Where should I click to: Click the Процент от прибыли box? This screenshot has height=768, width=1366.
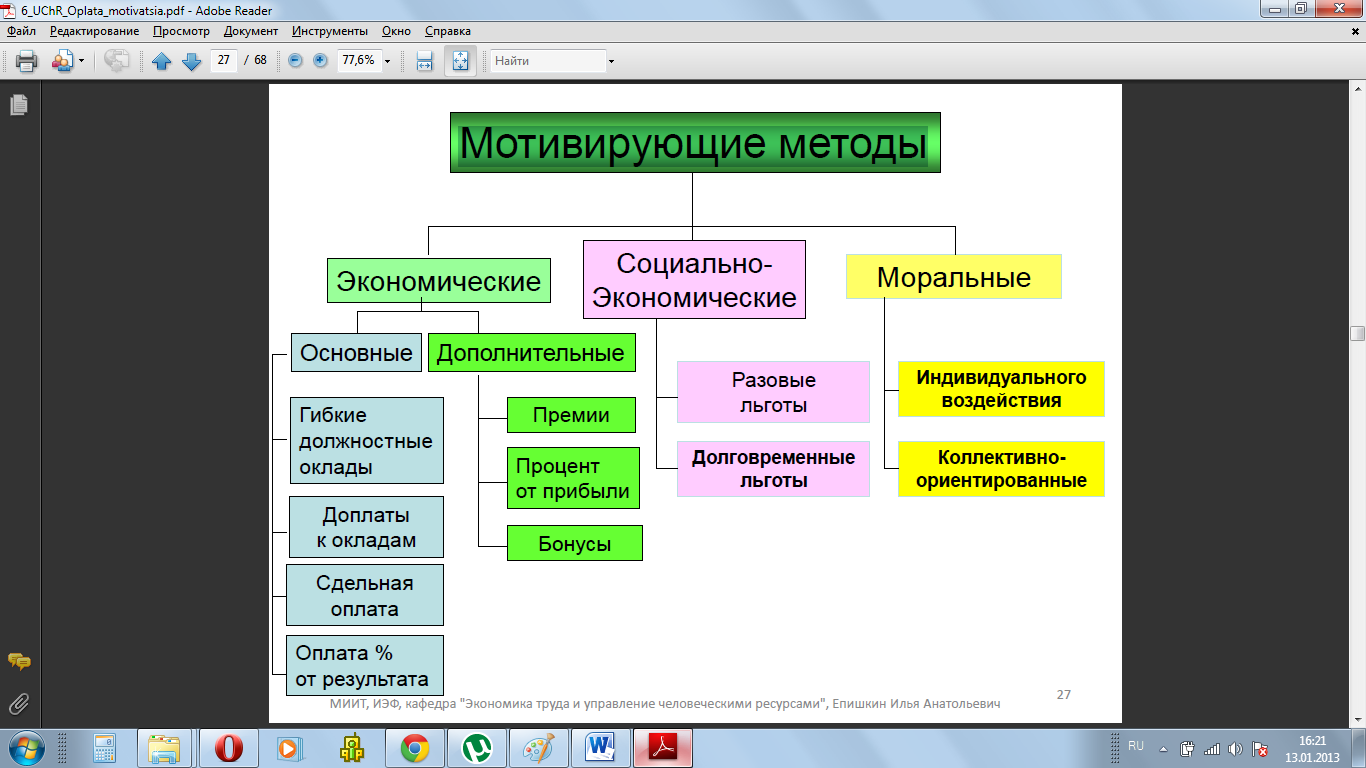click(573, 478)
